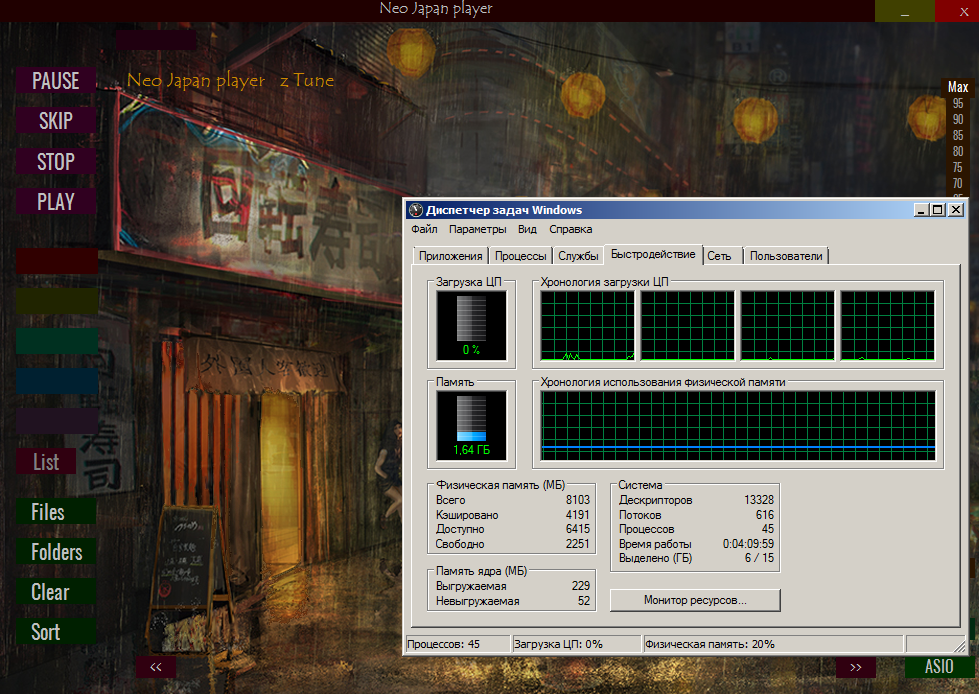Set volume level to 85
Viewport: 979px width, 694px height.
point(958,135)
